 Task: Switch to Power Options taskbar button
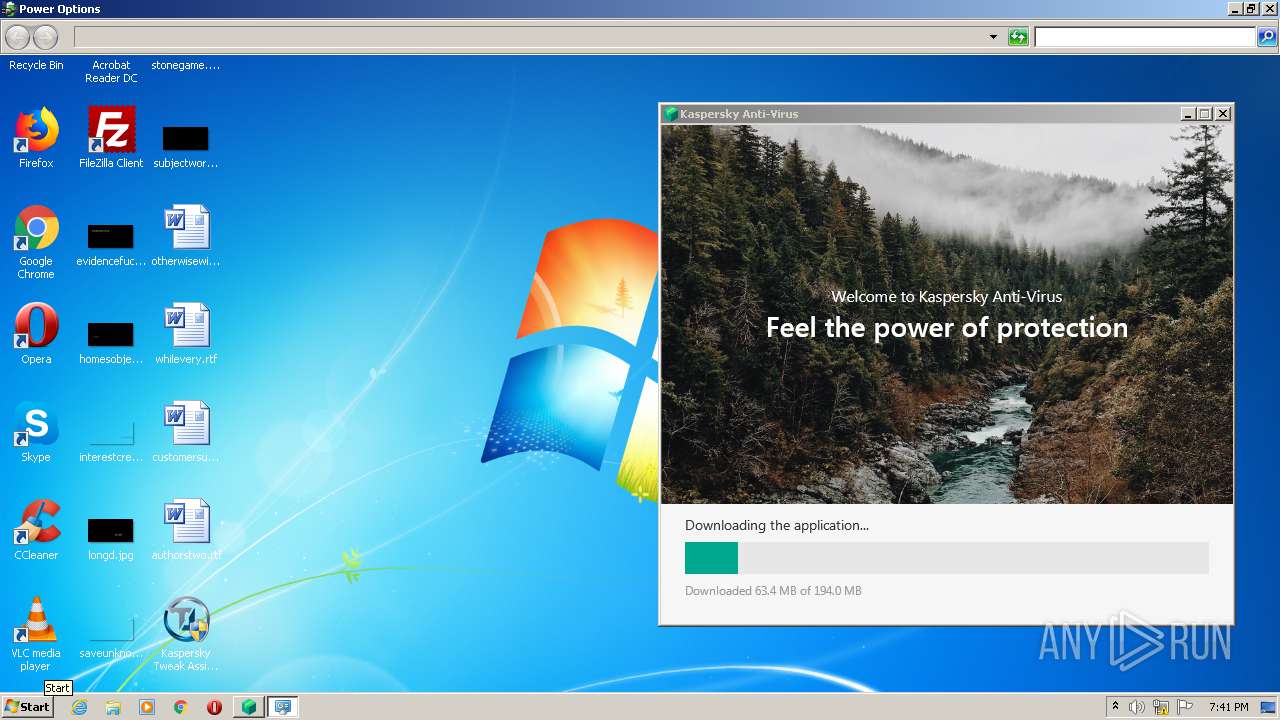[x=283, y=707]
